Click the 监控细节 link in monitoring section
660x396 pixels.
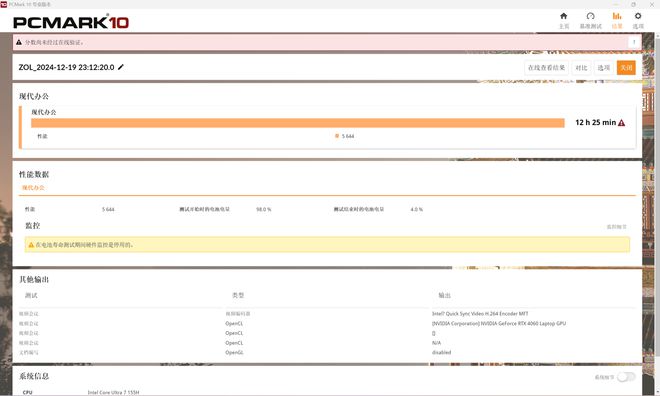617,227
